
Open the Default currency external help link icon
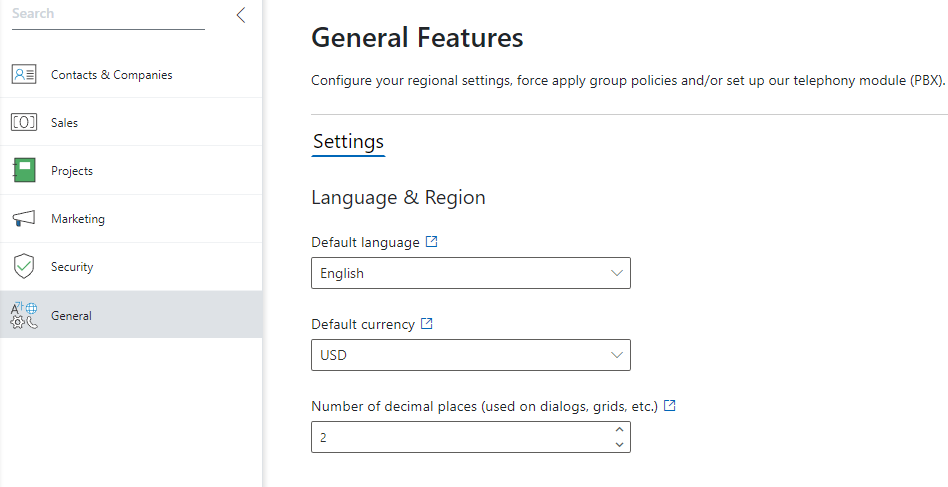427,323
